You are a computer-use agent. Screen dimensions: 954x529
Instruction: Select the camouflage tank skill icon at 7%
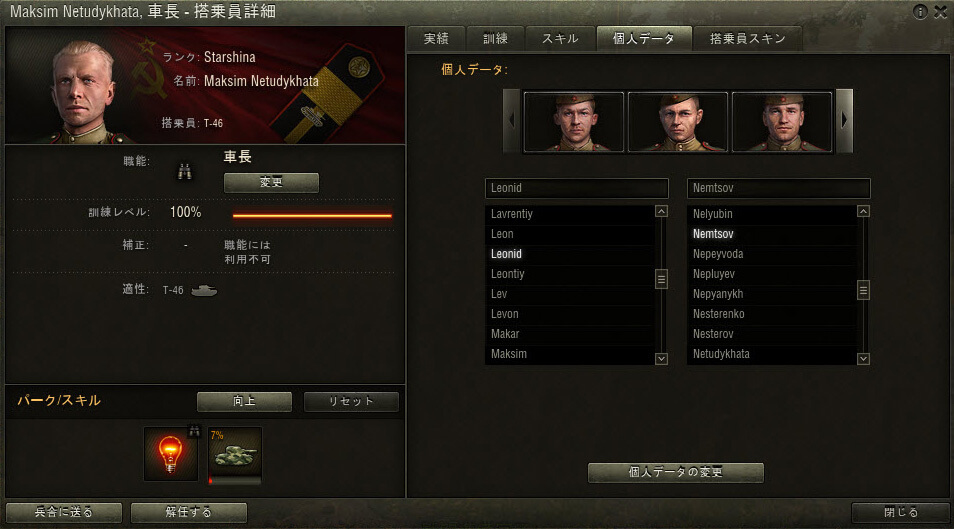(235, 455)
